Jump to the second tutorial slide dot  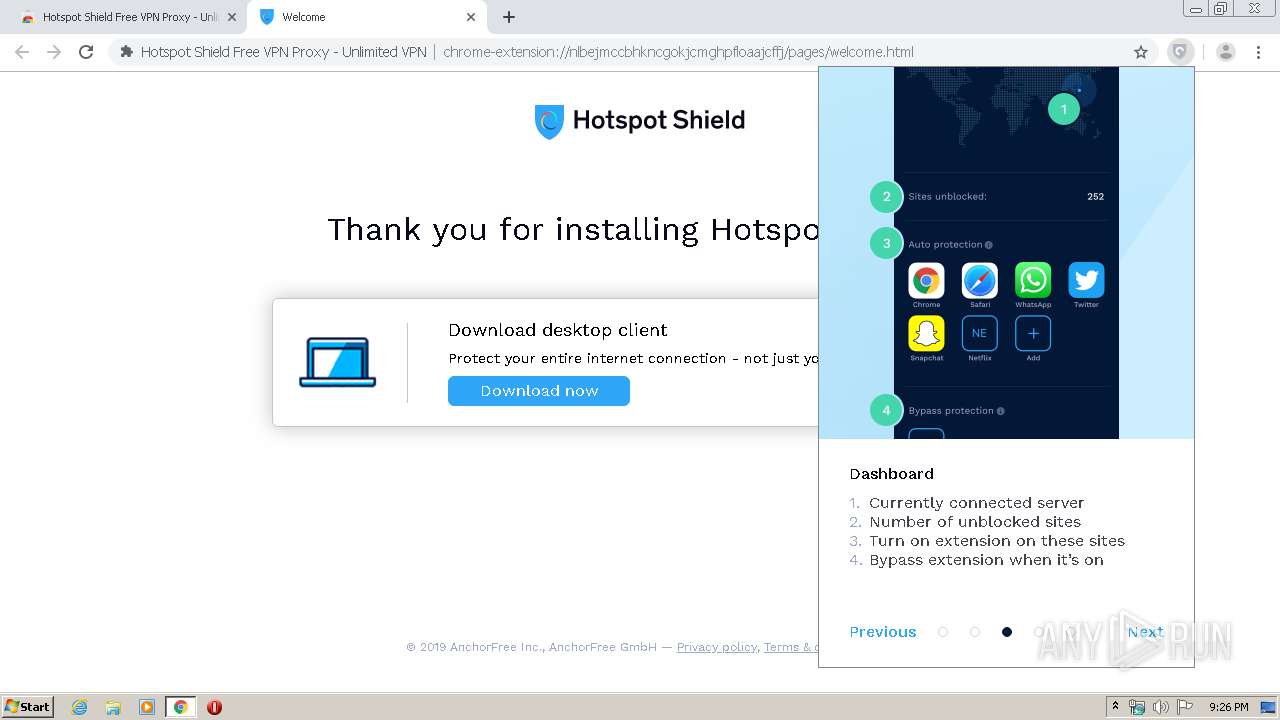click(x=975, y=632)
